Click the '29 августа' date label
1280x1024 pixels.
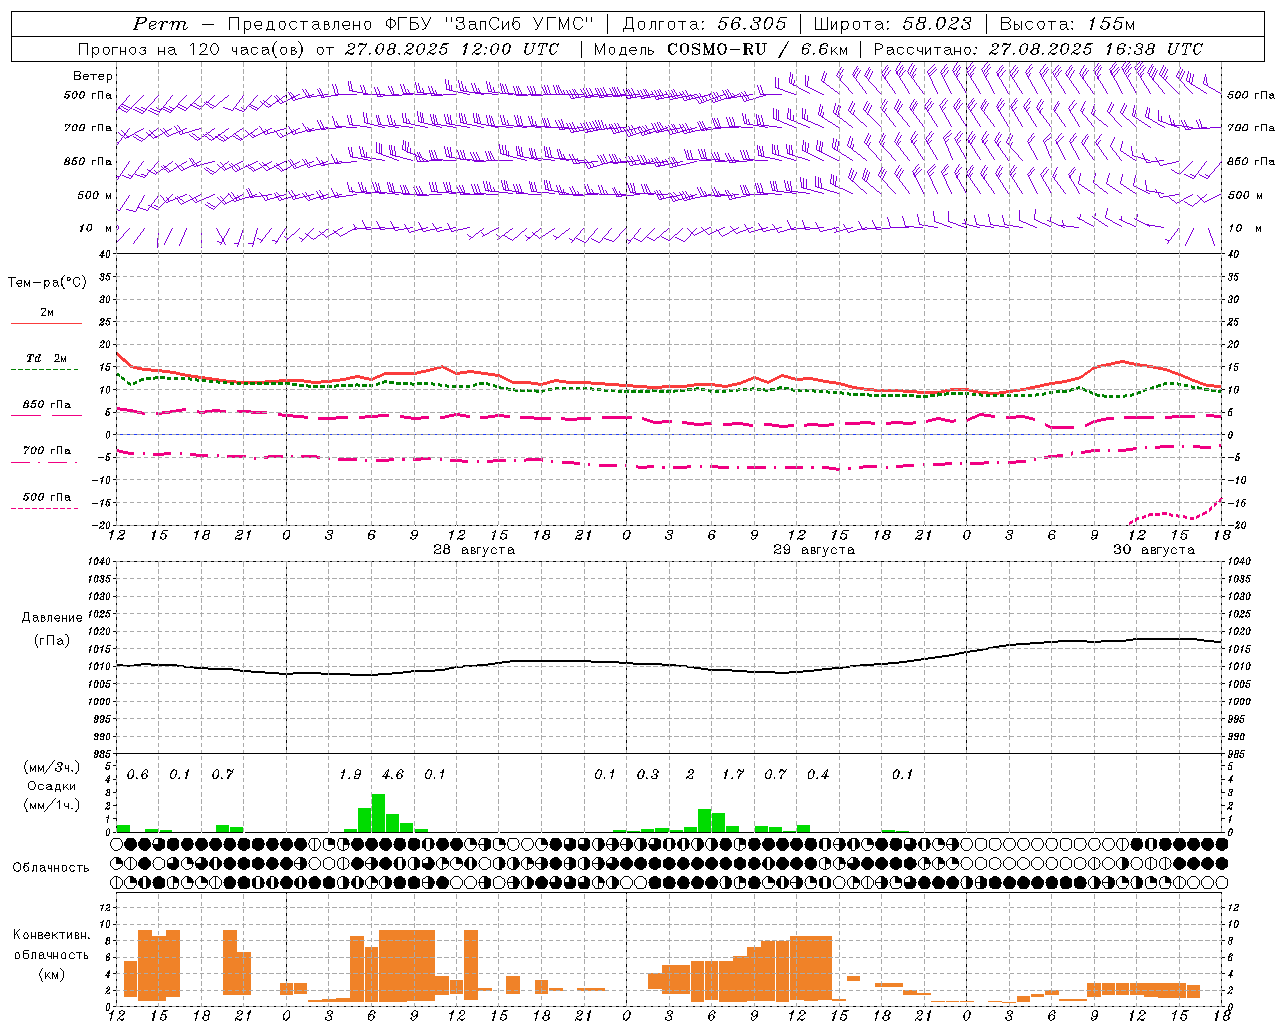[x=814, y=550]
